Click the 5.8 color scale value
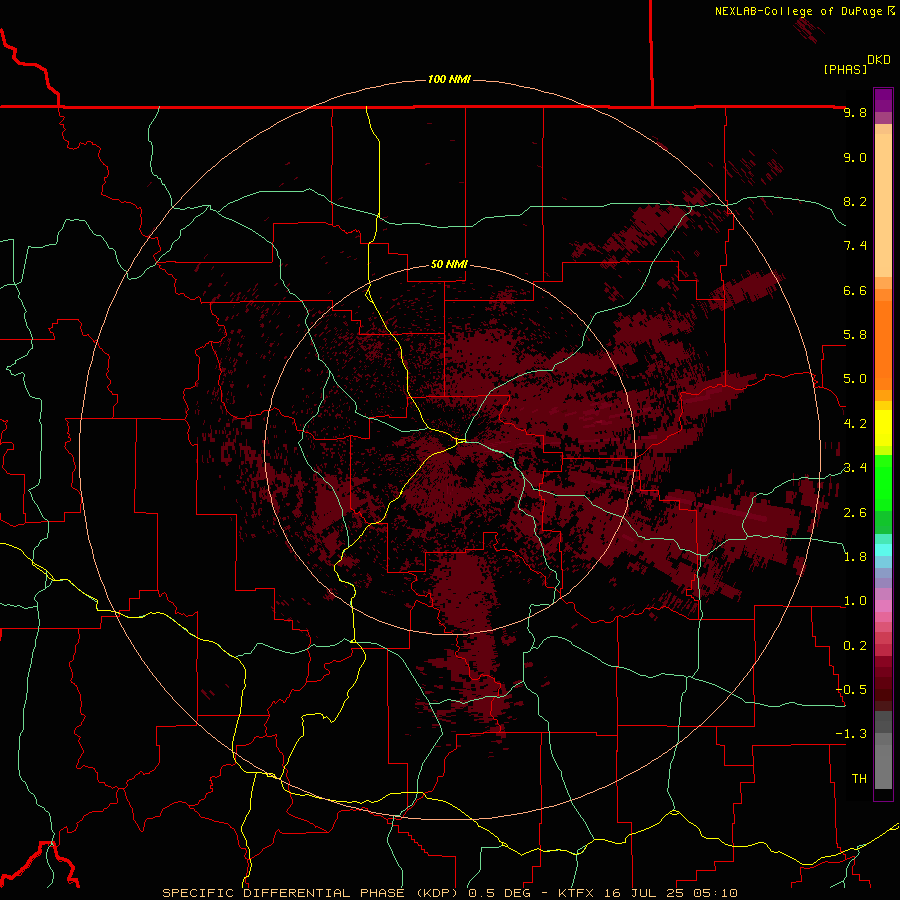900x900 pixels. (855, 335)
